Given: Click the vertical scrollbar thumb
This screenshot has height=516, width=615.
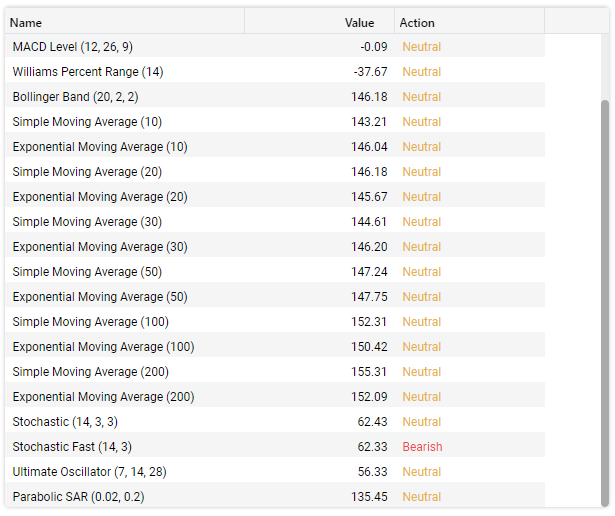Looking at the screenshot, I should [605, 304].
